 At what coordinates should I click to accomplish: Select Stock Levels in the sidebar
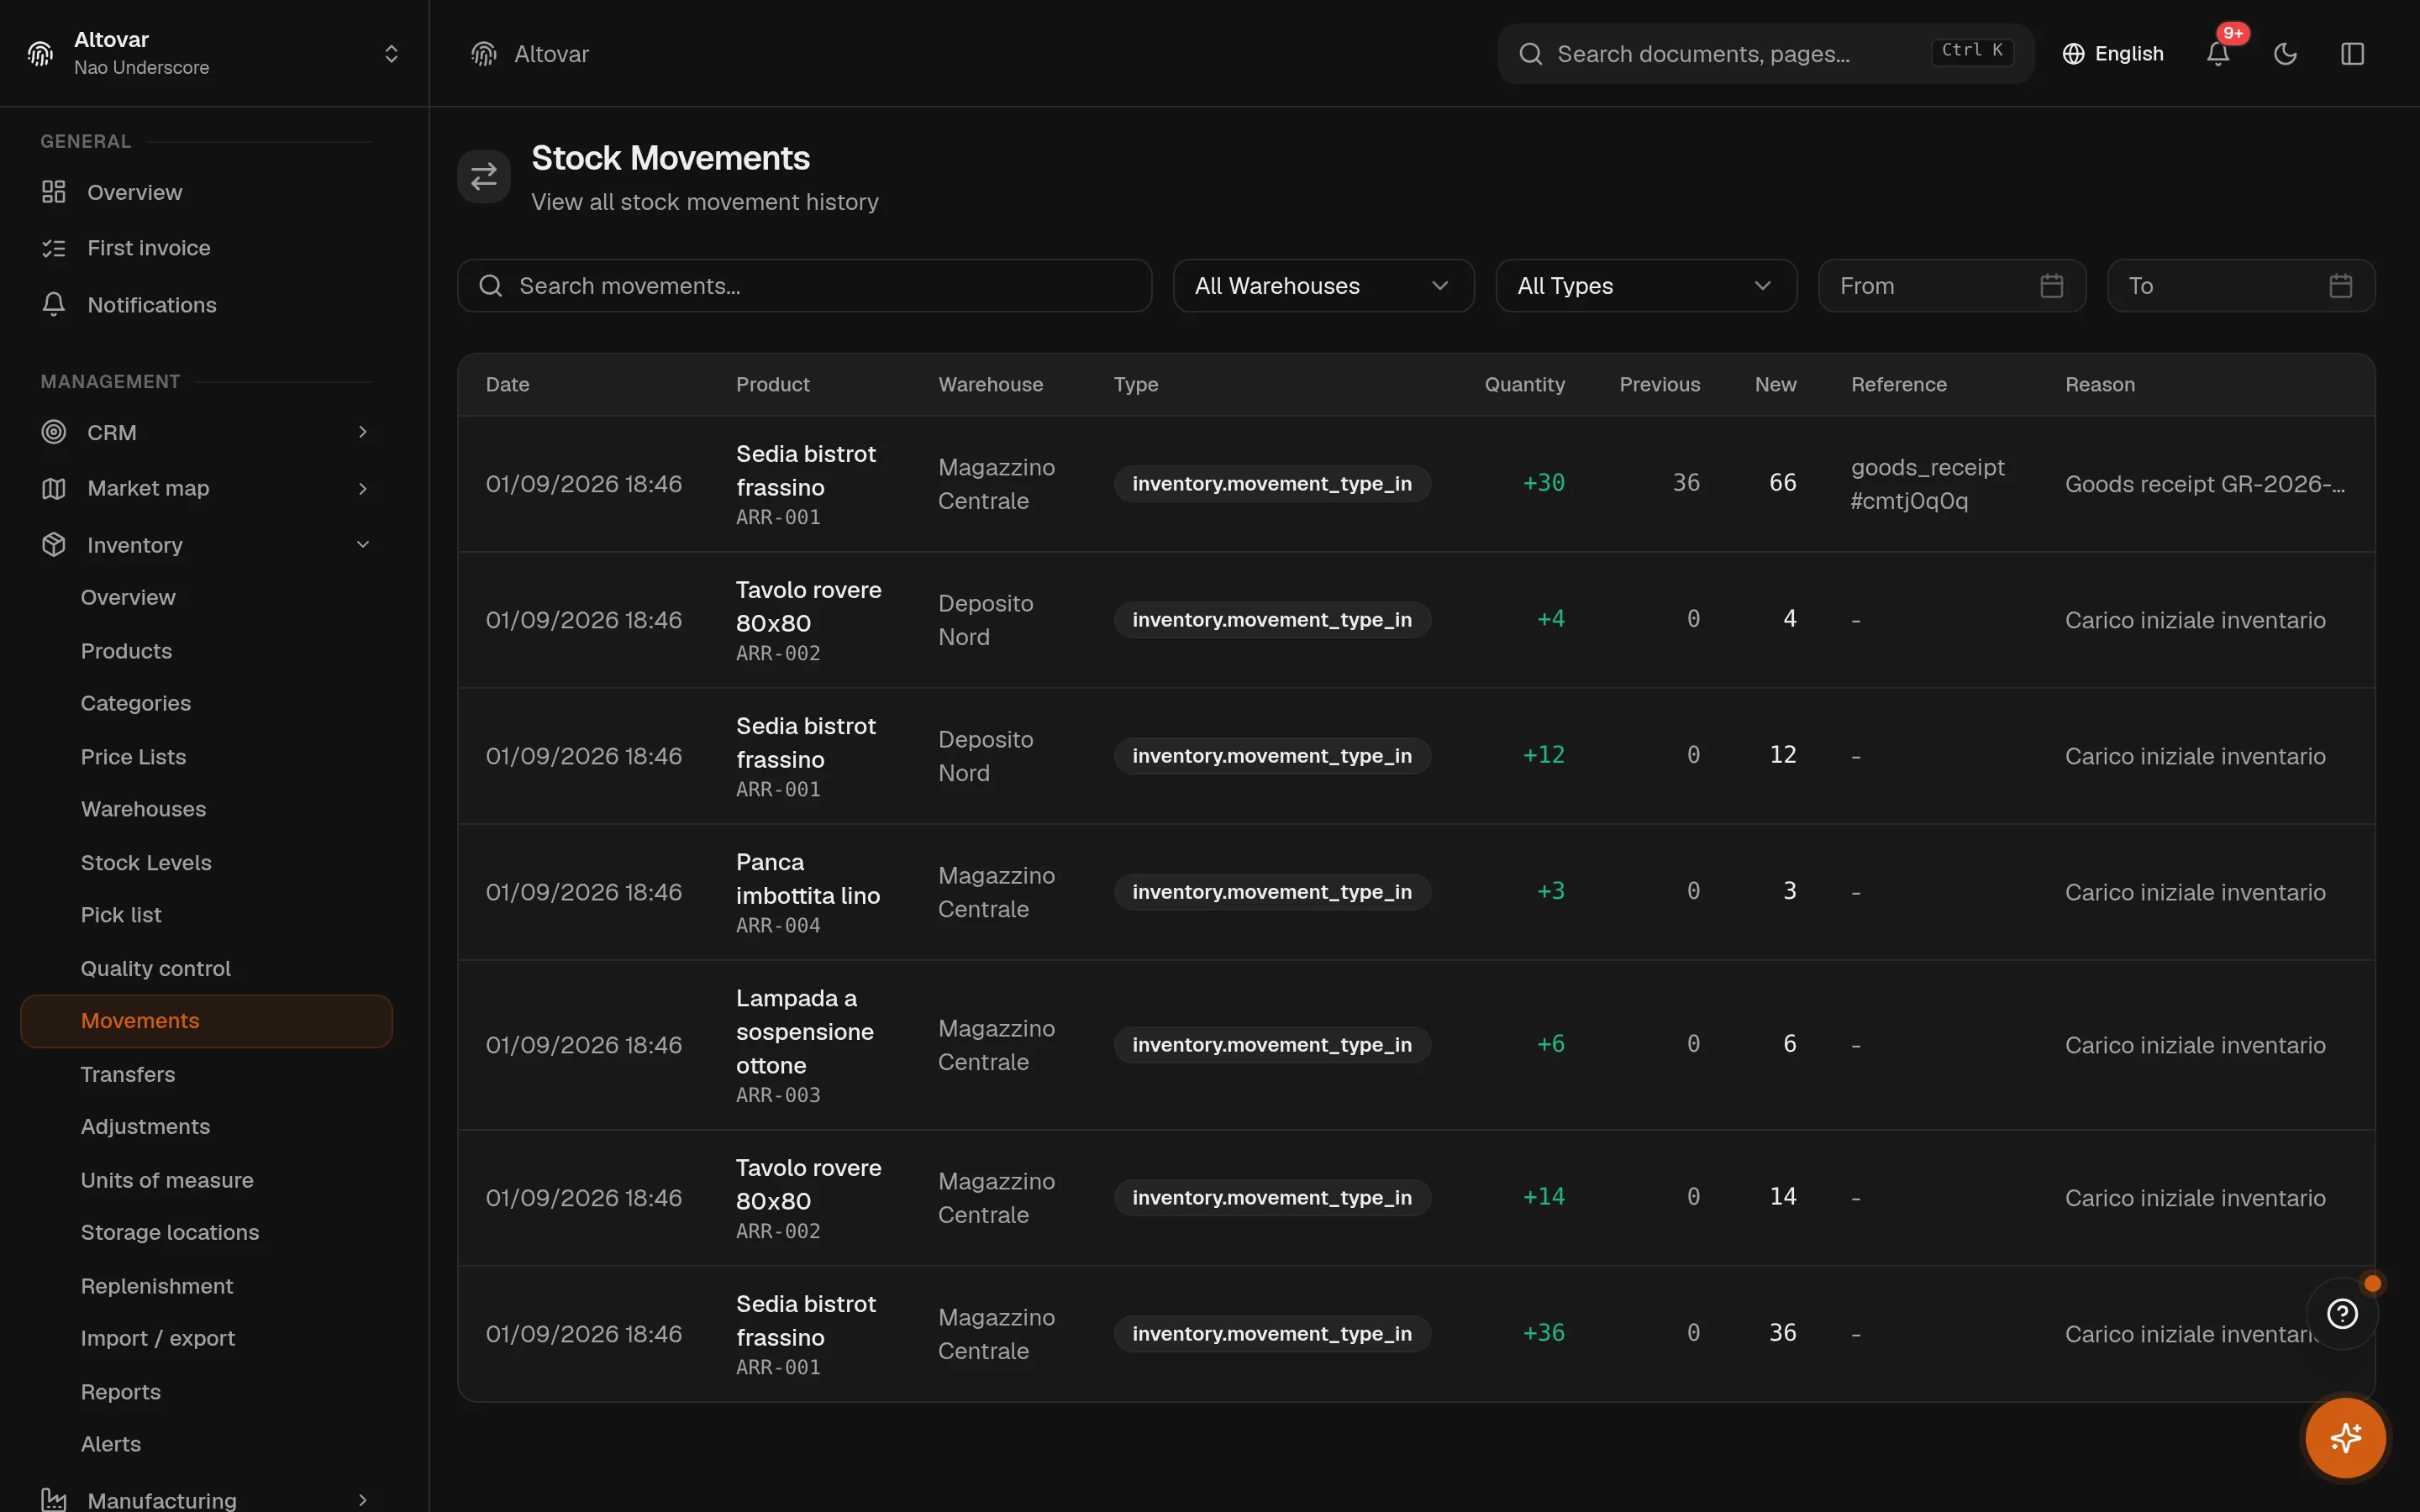tap(146, 862)
